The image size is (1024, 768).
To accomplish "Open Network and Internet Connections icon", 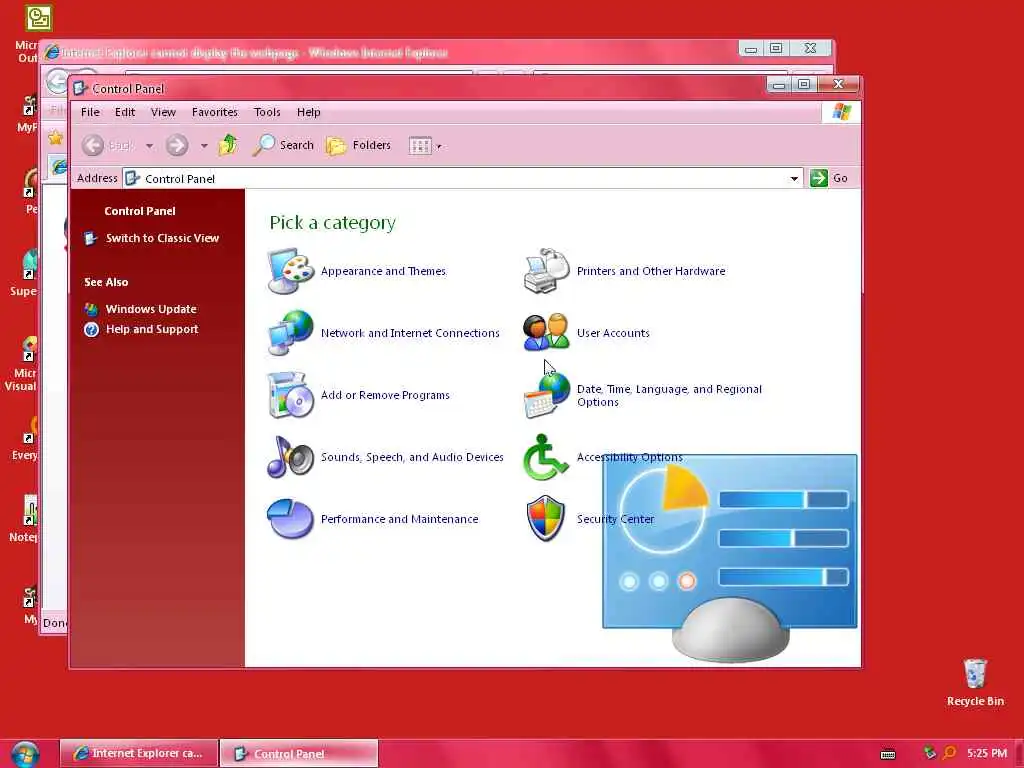I will coord(291,332).
